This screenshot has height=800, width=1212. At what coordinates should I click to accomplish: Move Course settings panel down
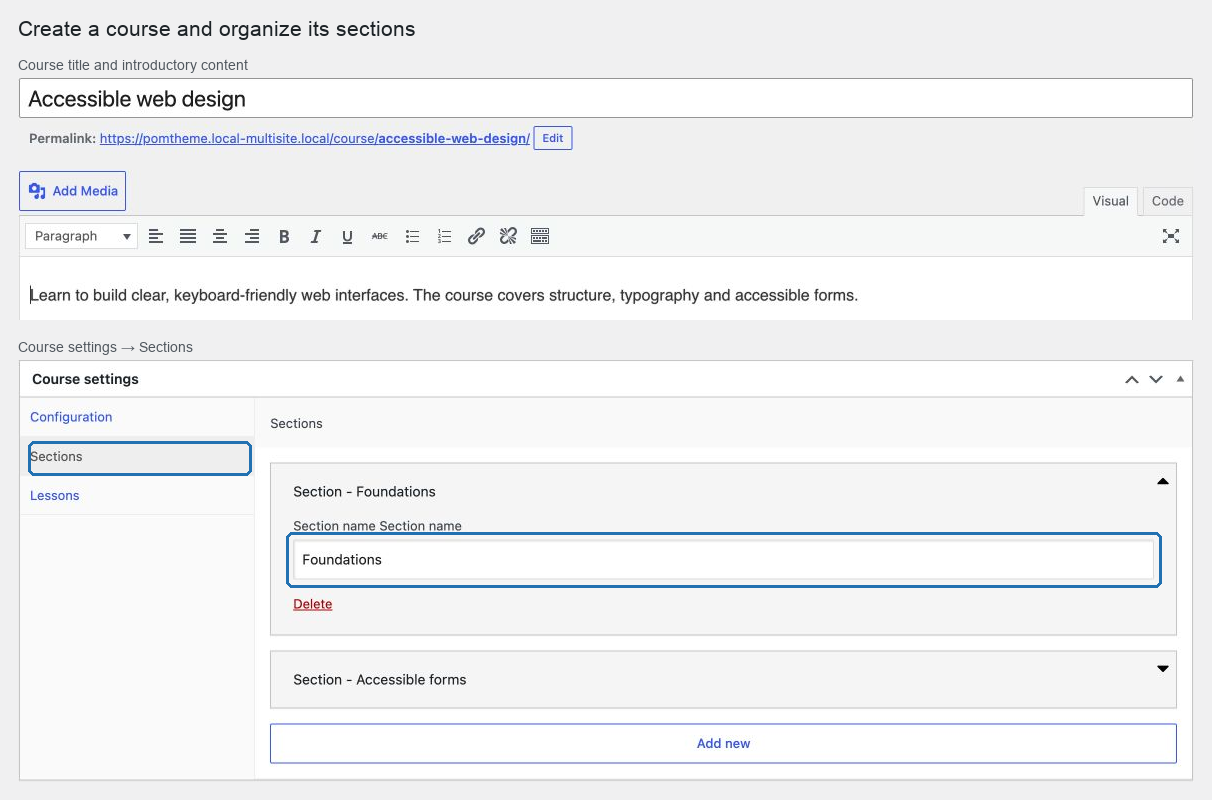tap(1156, 380)
